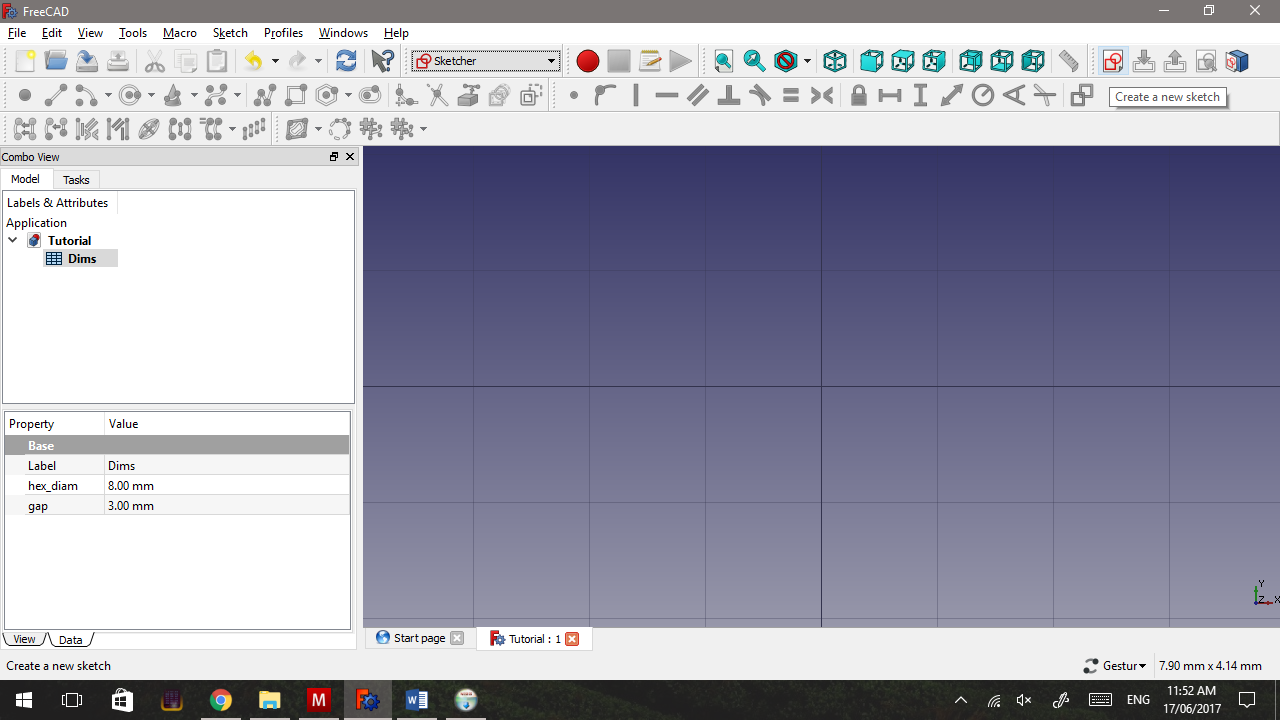Open Word from the taskbar
The height and width of the screenshot is (720, 1280).
pos(417,699)
